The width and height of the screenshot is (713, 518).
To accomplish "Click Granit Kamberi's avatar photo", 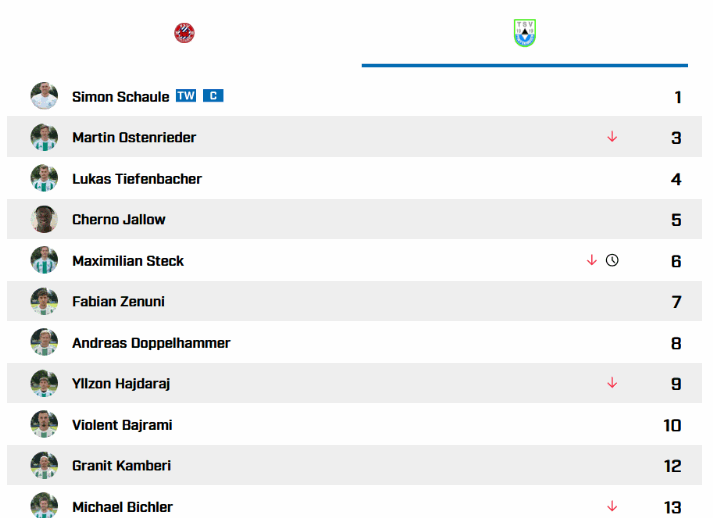I will coord(44,466).
